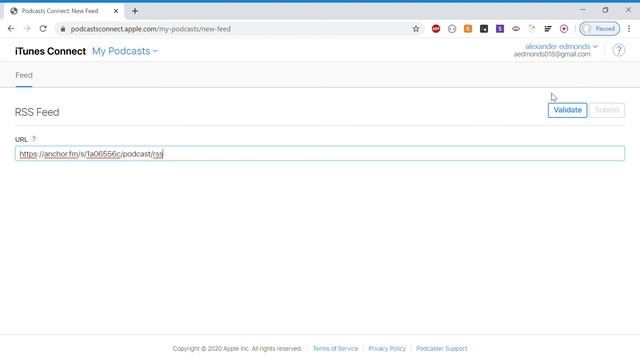This screenshot has height=360, width=640.
Task: Click the Validate button
Action: point(567,110)
